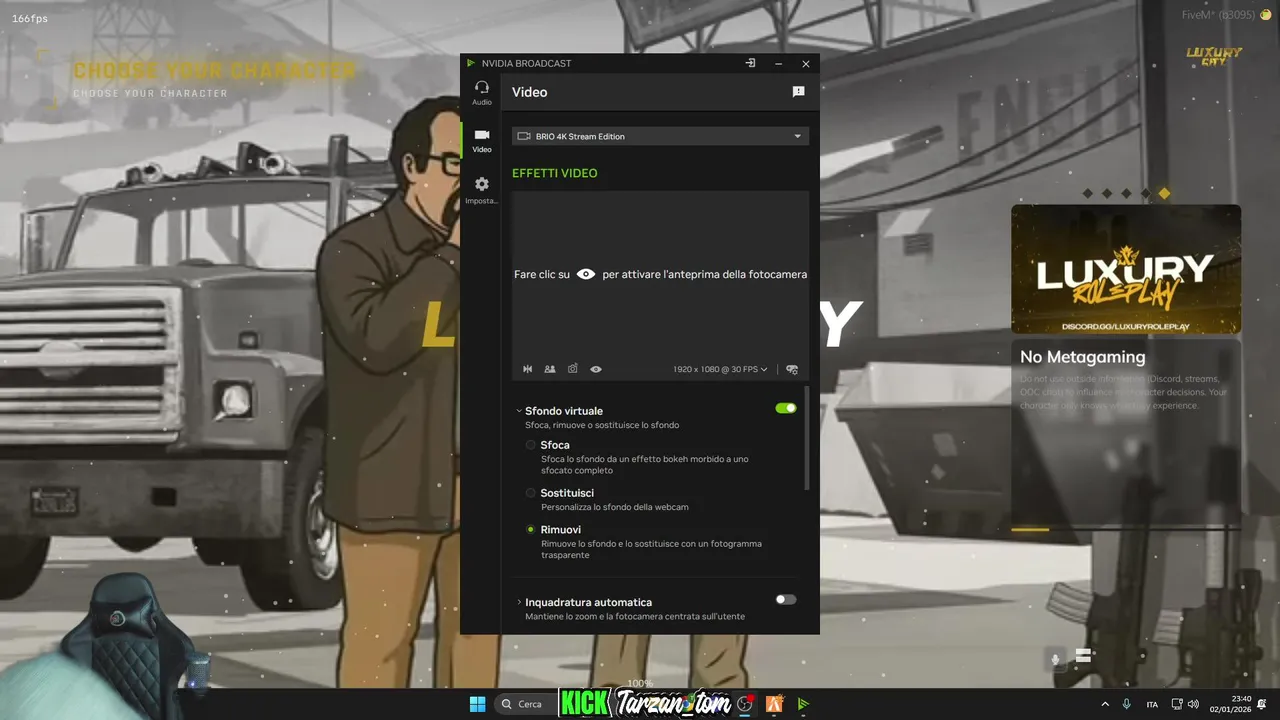
Task: Open taskbar app with red notification dot
Action: 745,704
